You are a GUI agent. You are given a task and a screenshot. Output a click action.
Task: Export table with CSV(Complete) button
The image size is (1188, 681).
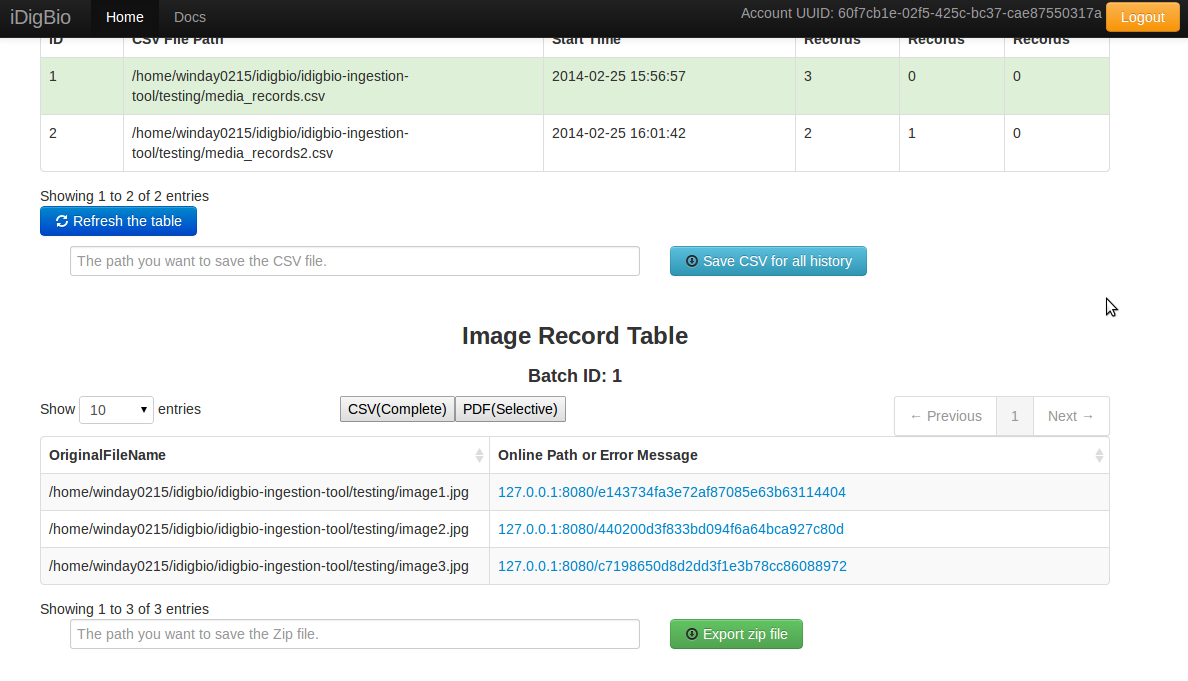(x=397, y=409)
